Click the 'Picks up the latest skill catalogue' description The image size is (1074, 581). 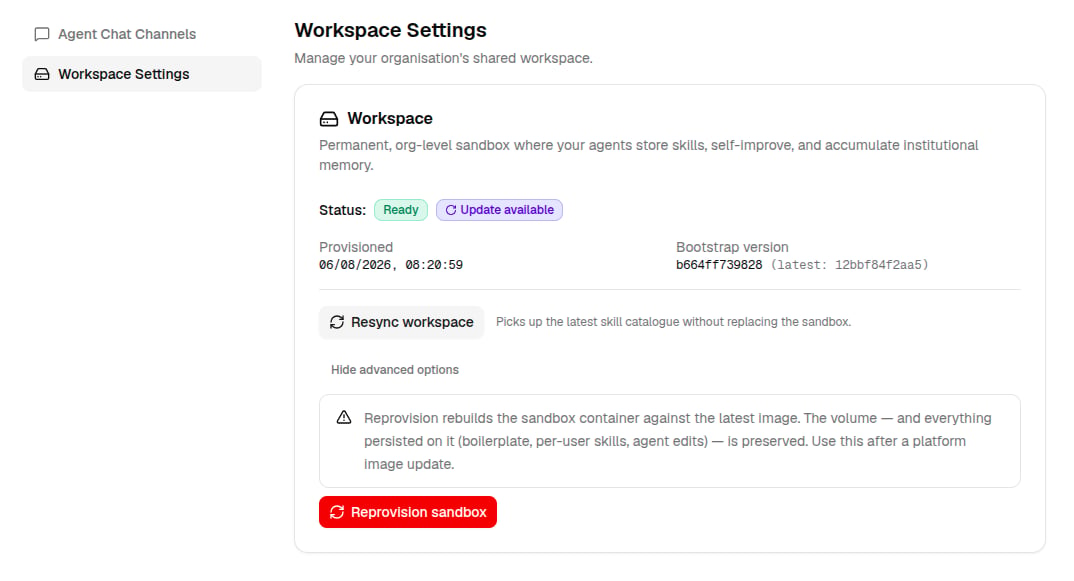673,322
